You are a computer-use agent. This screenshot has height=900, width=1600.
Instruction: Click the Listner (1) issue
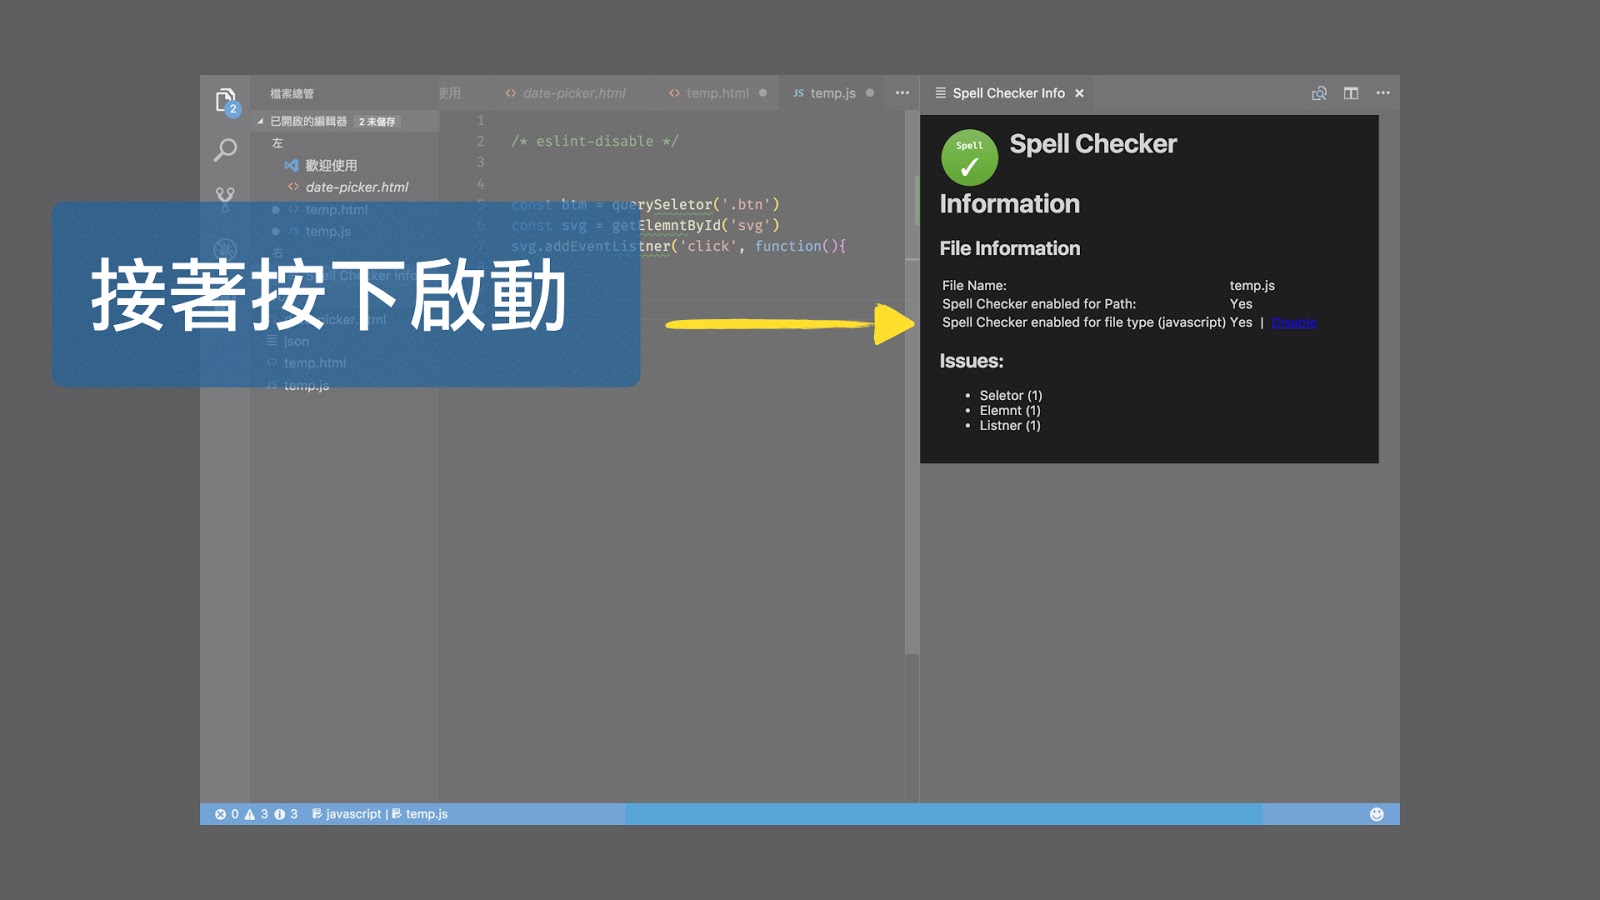point(1009,425)
